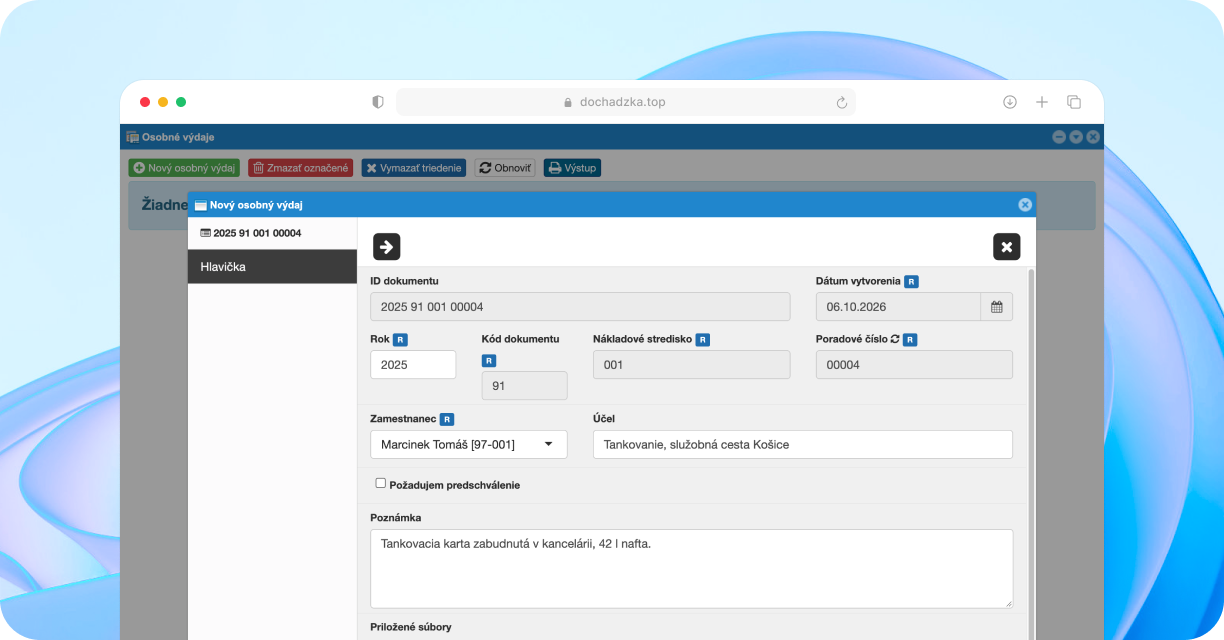Click the Účel input field
Screen dimensions: 1224x640
[803, 444]
